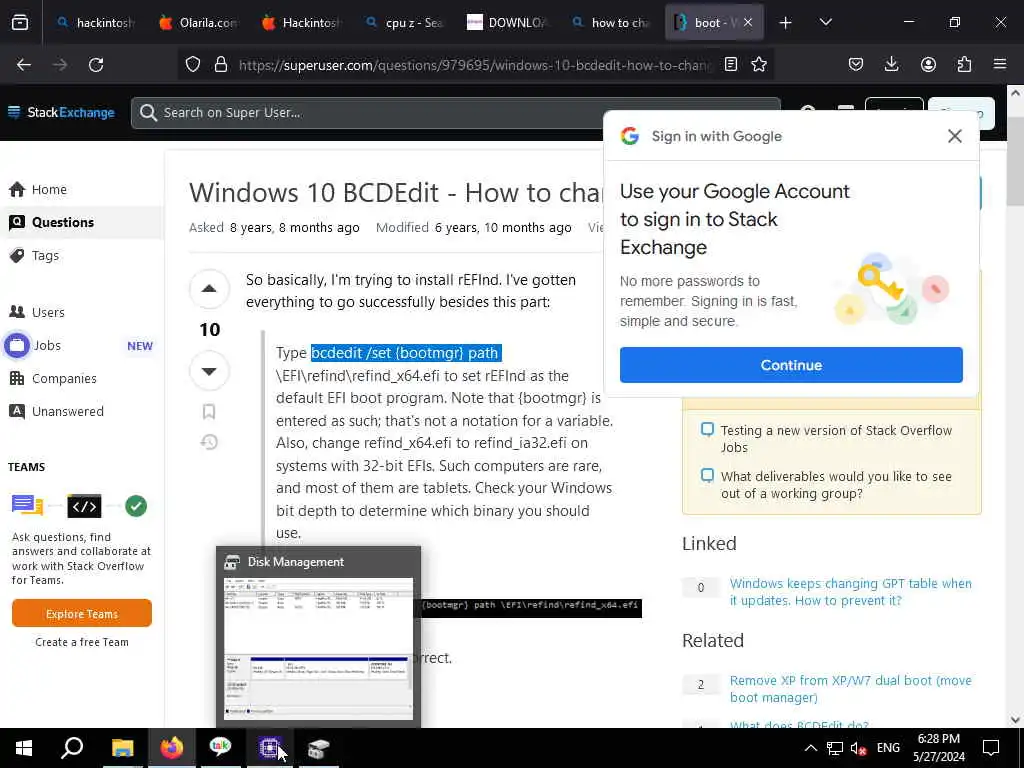Click the Explore Teams button
The image size is (1024, 768).
(82, 614)
